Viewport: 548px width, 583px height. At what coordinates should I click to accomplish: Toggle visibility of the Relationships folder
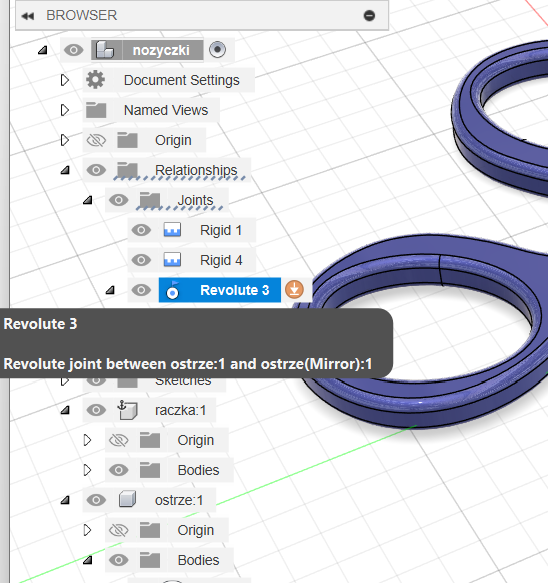coord(96,170)
